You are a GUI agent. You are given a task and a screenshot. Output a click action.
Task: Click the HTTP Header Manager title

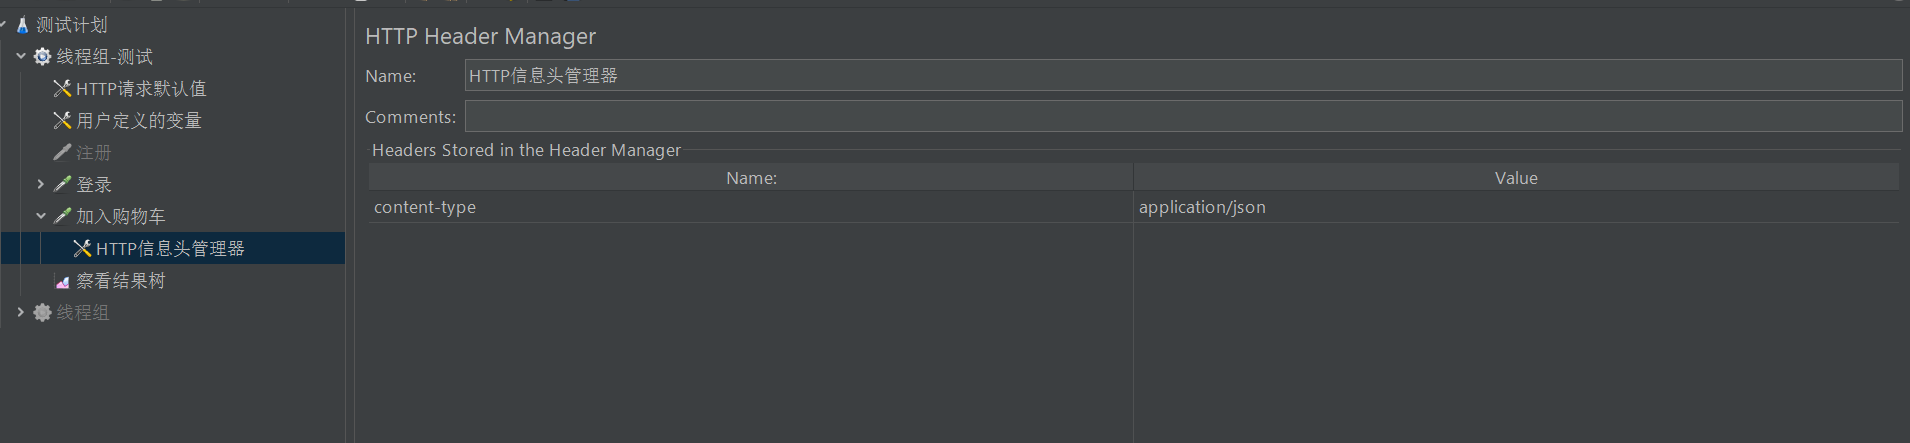pos(480,37)
